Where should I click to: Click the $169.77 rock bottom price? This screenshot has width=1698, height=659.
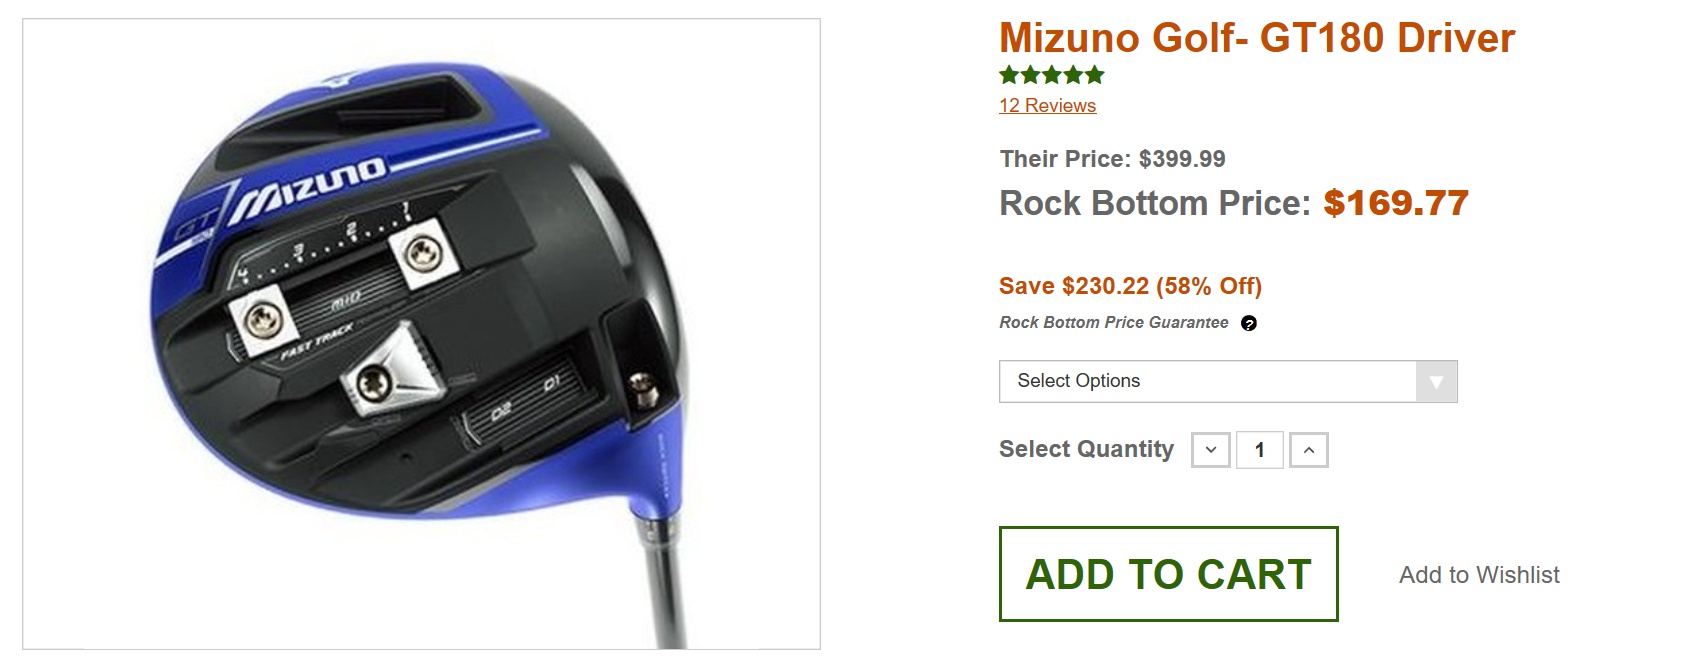1396,203
